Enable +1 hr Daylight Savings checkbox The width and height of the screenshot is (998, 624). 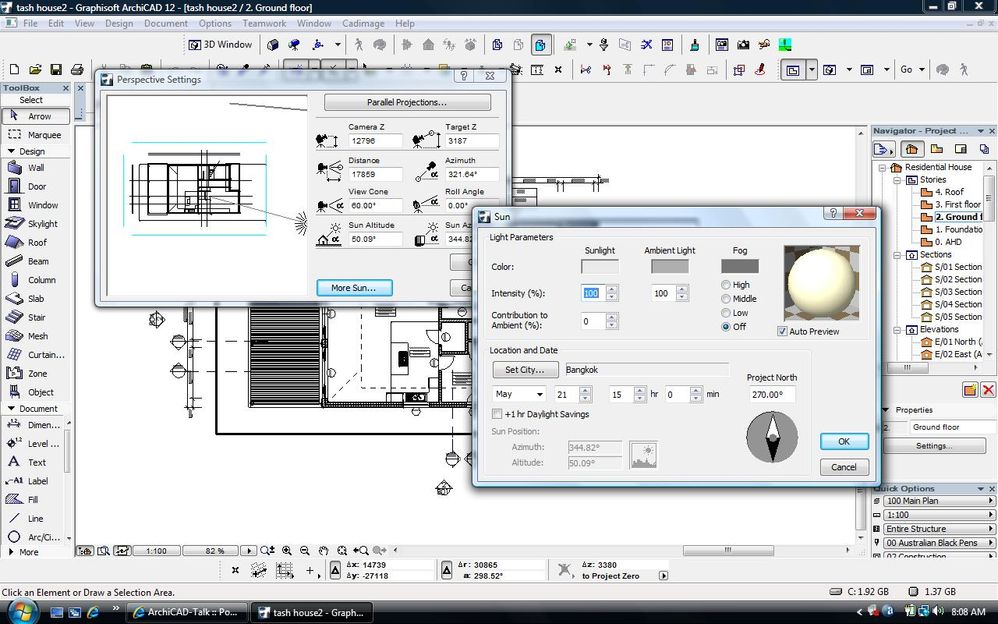[497, 414]
